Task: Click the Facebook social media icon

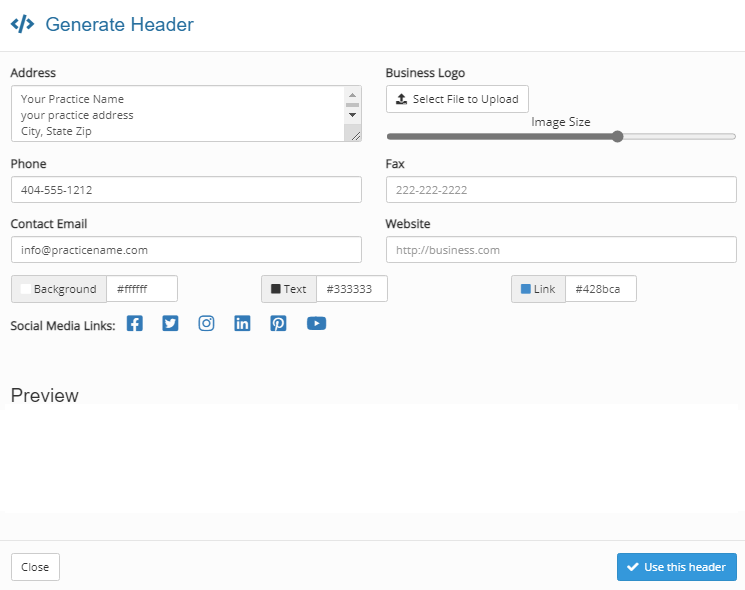Action: click(134, 324)
